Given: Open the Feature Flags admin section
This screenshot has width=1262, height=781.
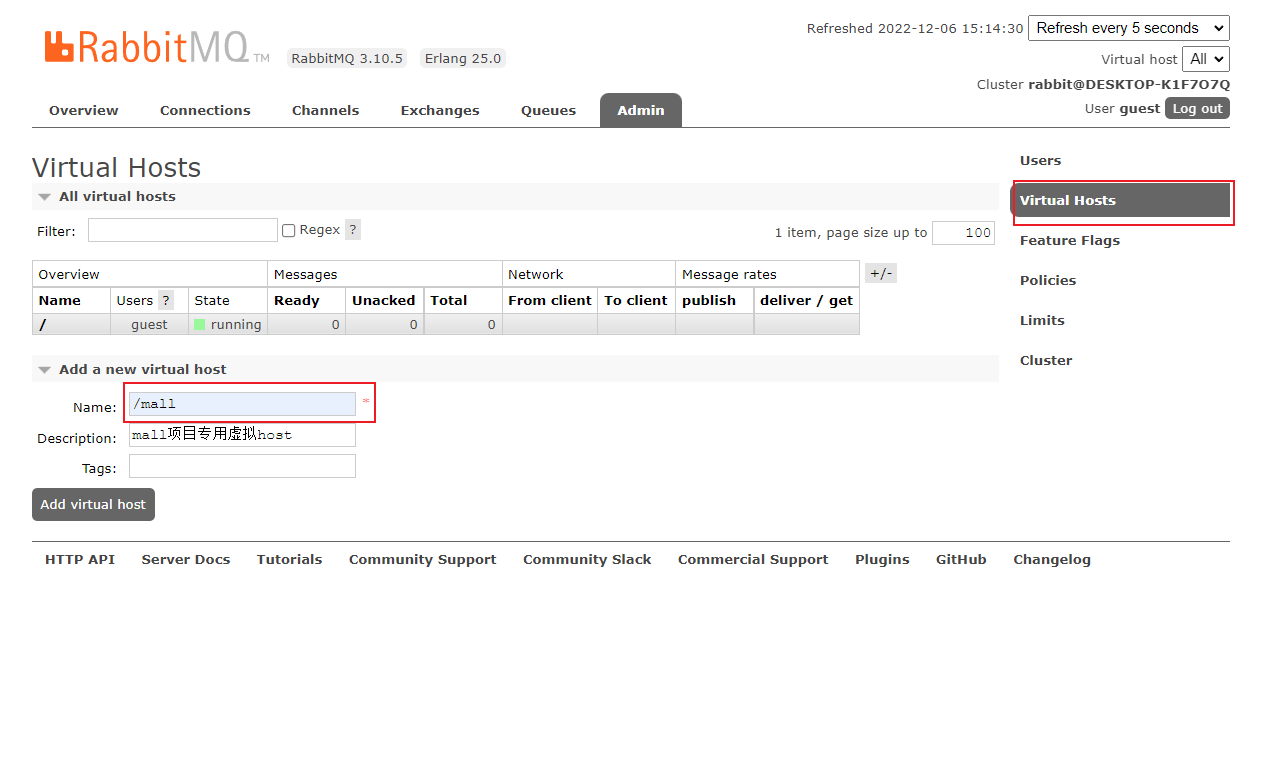Looking at the screenshot, I should 1070,241.
